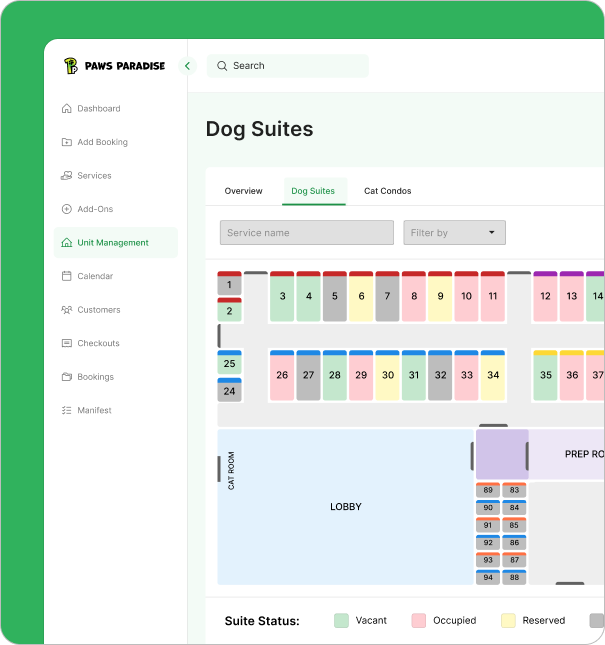
Task: Switch to the Cat Condos tab
Action: [x=387, y=191]
